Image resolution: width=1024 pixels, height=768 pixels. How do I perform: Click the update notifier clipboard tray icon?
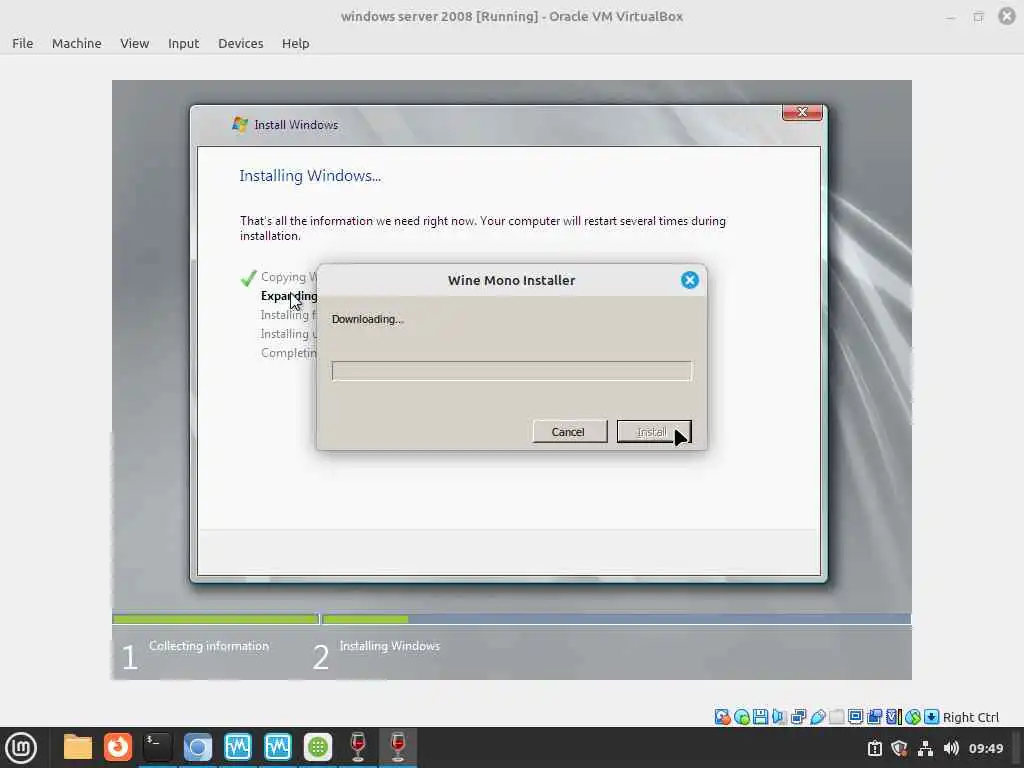click(x=874, y=748)
